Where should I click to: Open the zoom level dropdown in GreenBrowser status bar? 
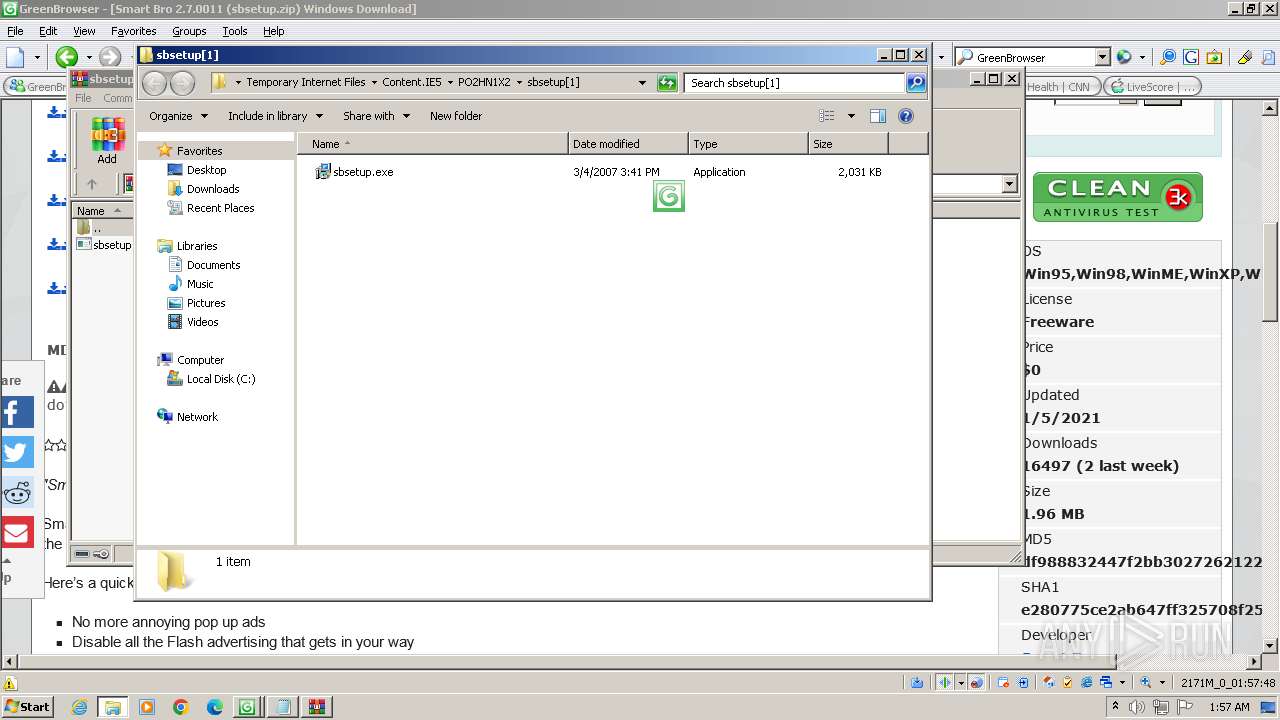tap(1164, 682)
